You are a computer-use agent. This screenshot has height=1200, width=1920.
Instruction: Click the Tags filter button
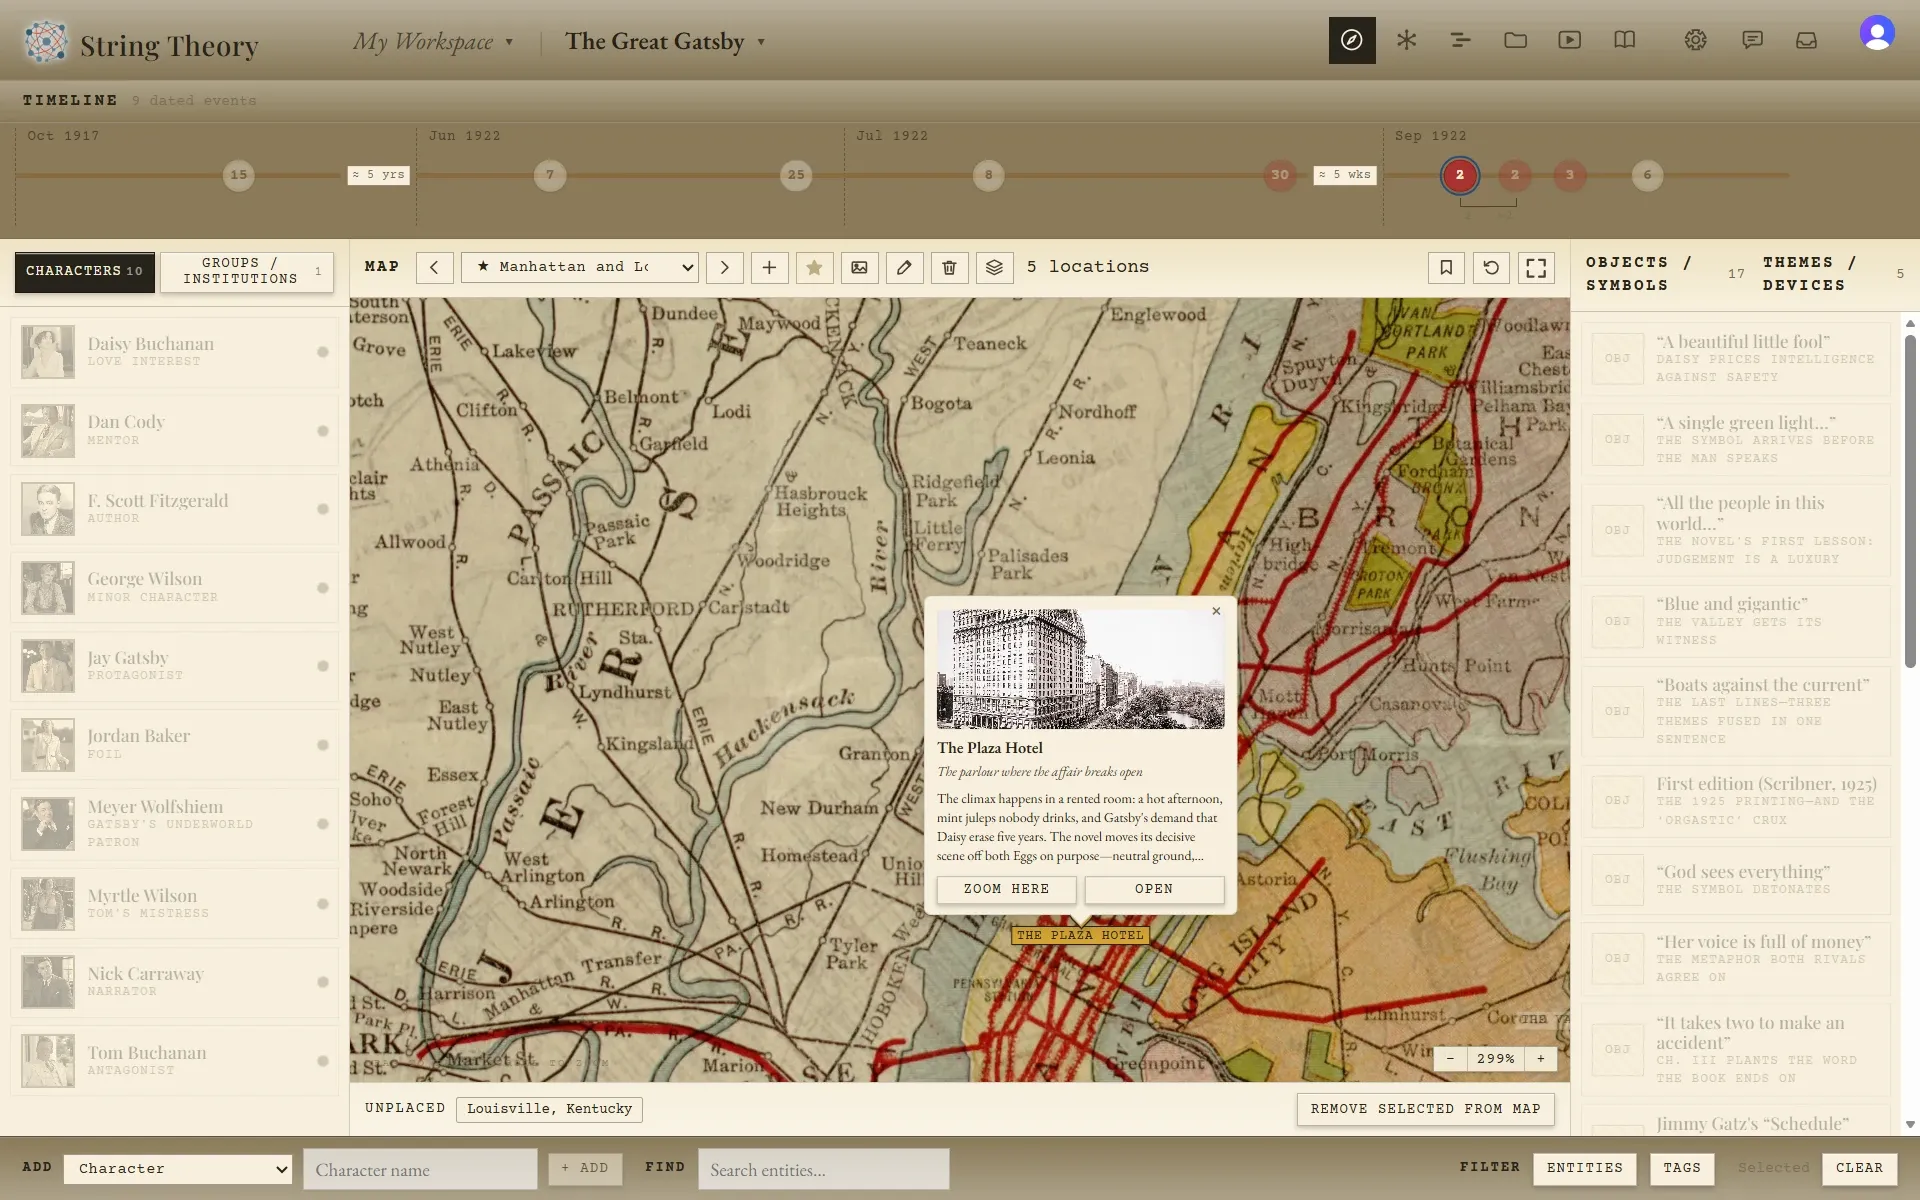click(1682, 1168)
